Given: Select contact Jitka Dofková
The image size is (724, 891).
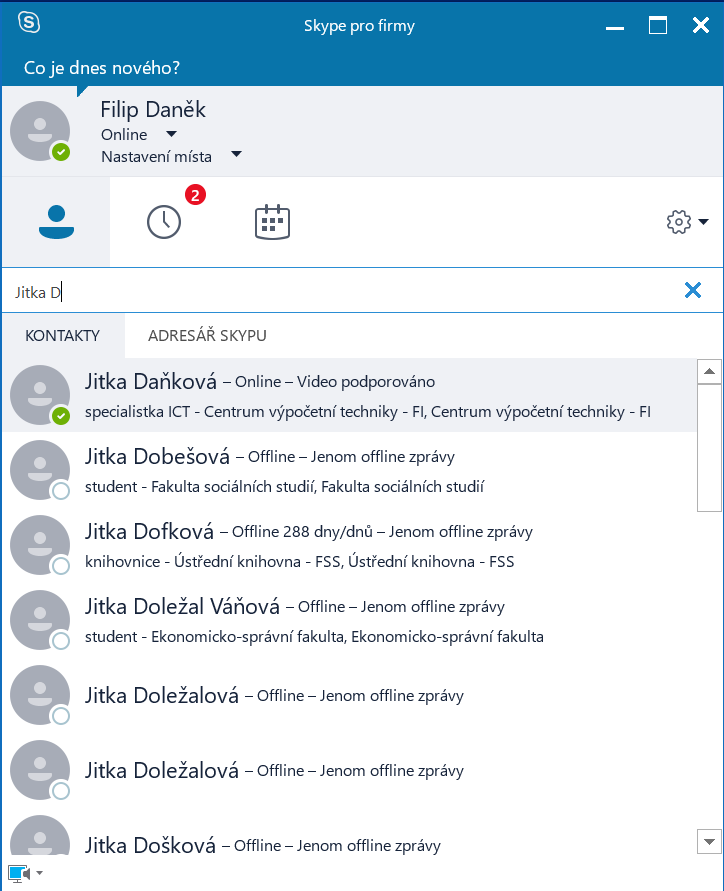Looking at the screenshot, I should point(349,546).
